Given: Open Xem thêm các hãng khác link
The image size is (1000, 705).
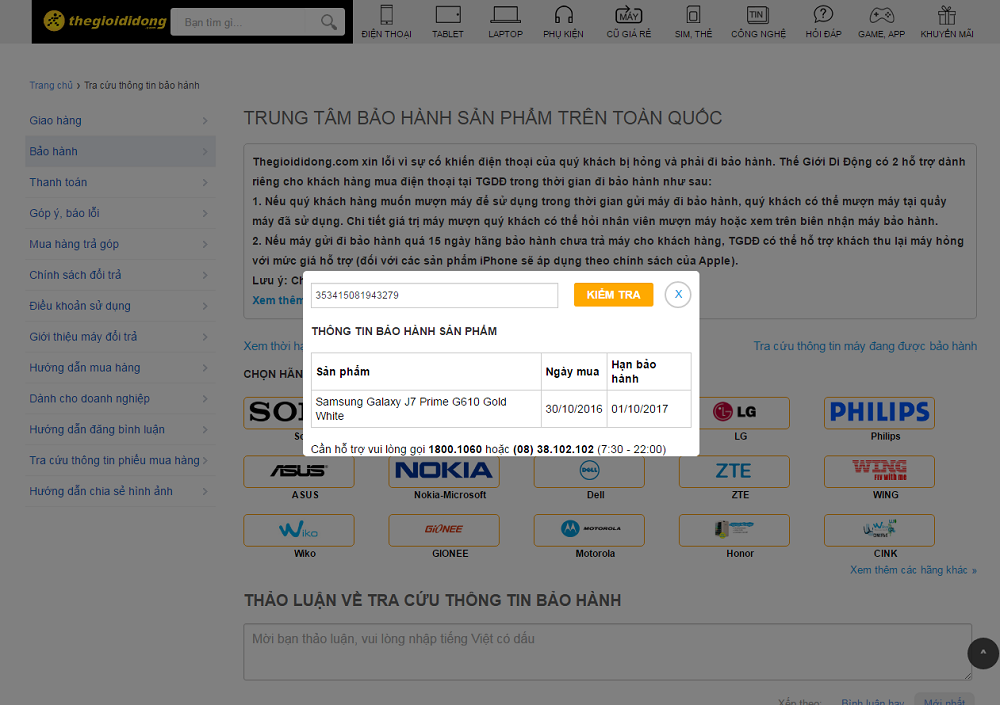Looking at the screenshot, I should click(912, 570).
